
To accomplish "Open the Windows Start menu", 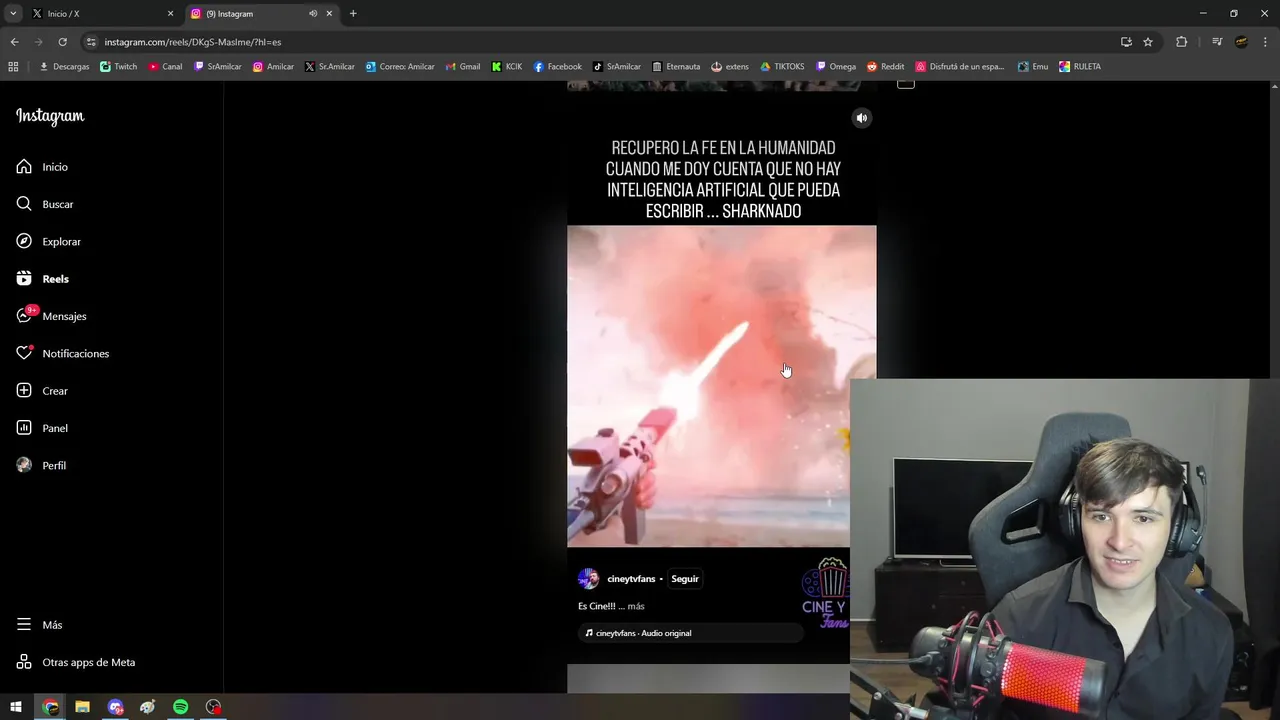I will pos(16,707).
